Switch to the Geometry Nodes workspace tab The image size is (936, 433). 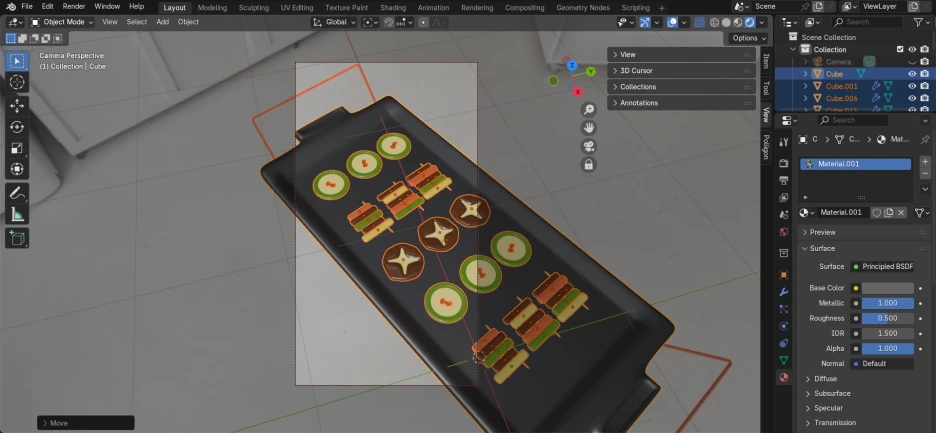point(583,8)
